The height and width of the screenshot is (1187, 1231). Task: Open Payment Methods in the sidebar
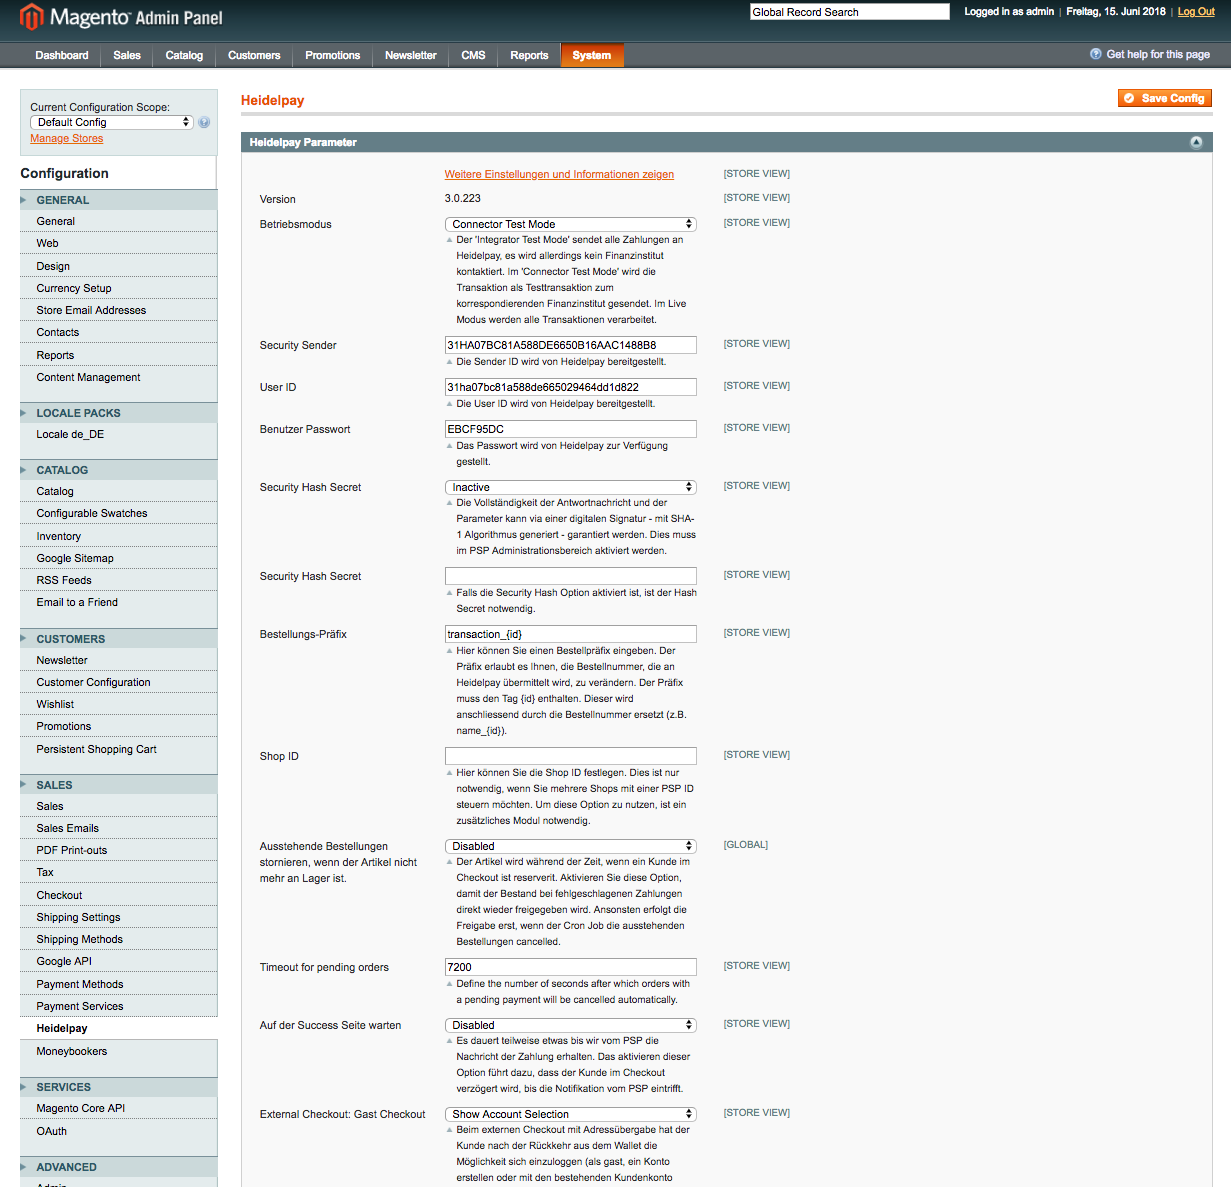coord(119,984)
